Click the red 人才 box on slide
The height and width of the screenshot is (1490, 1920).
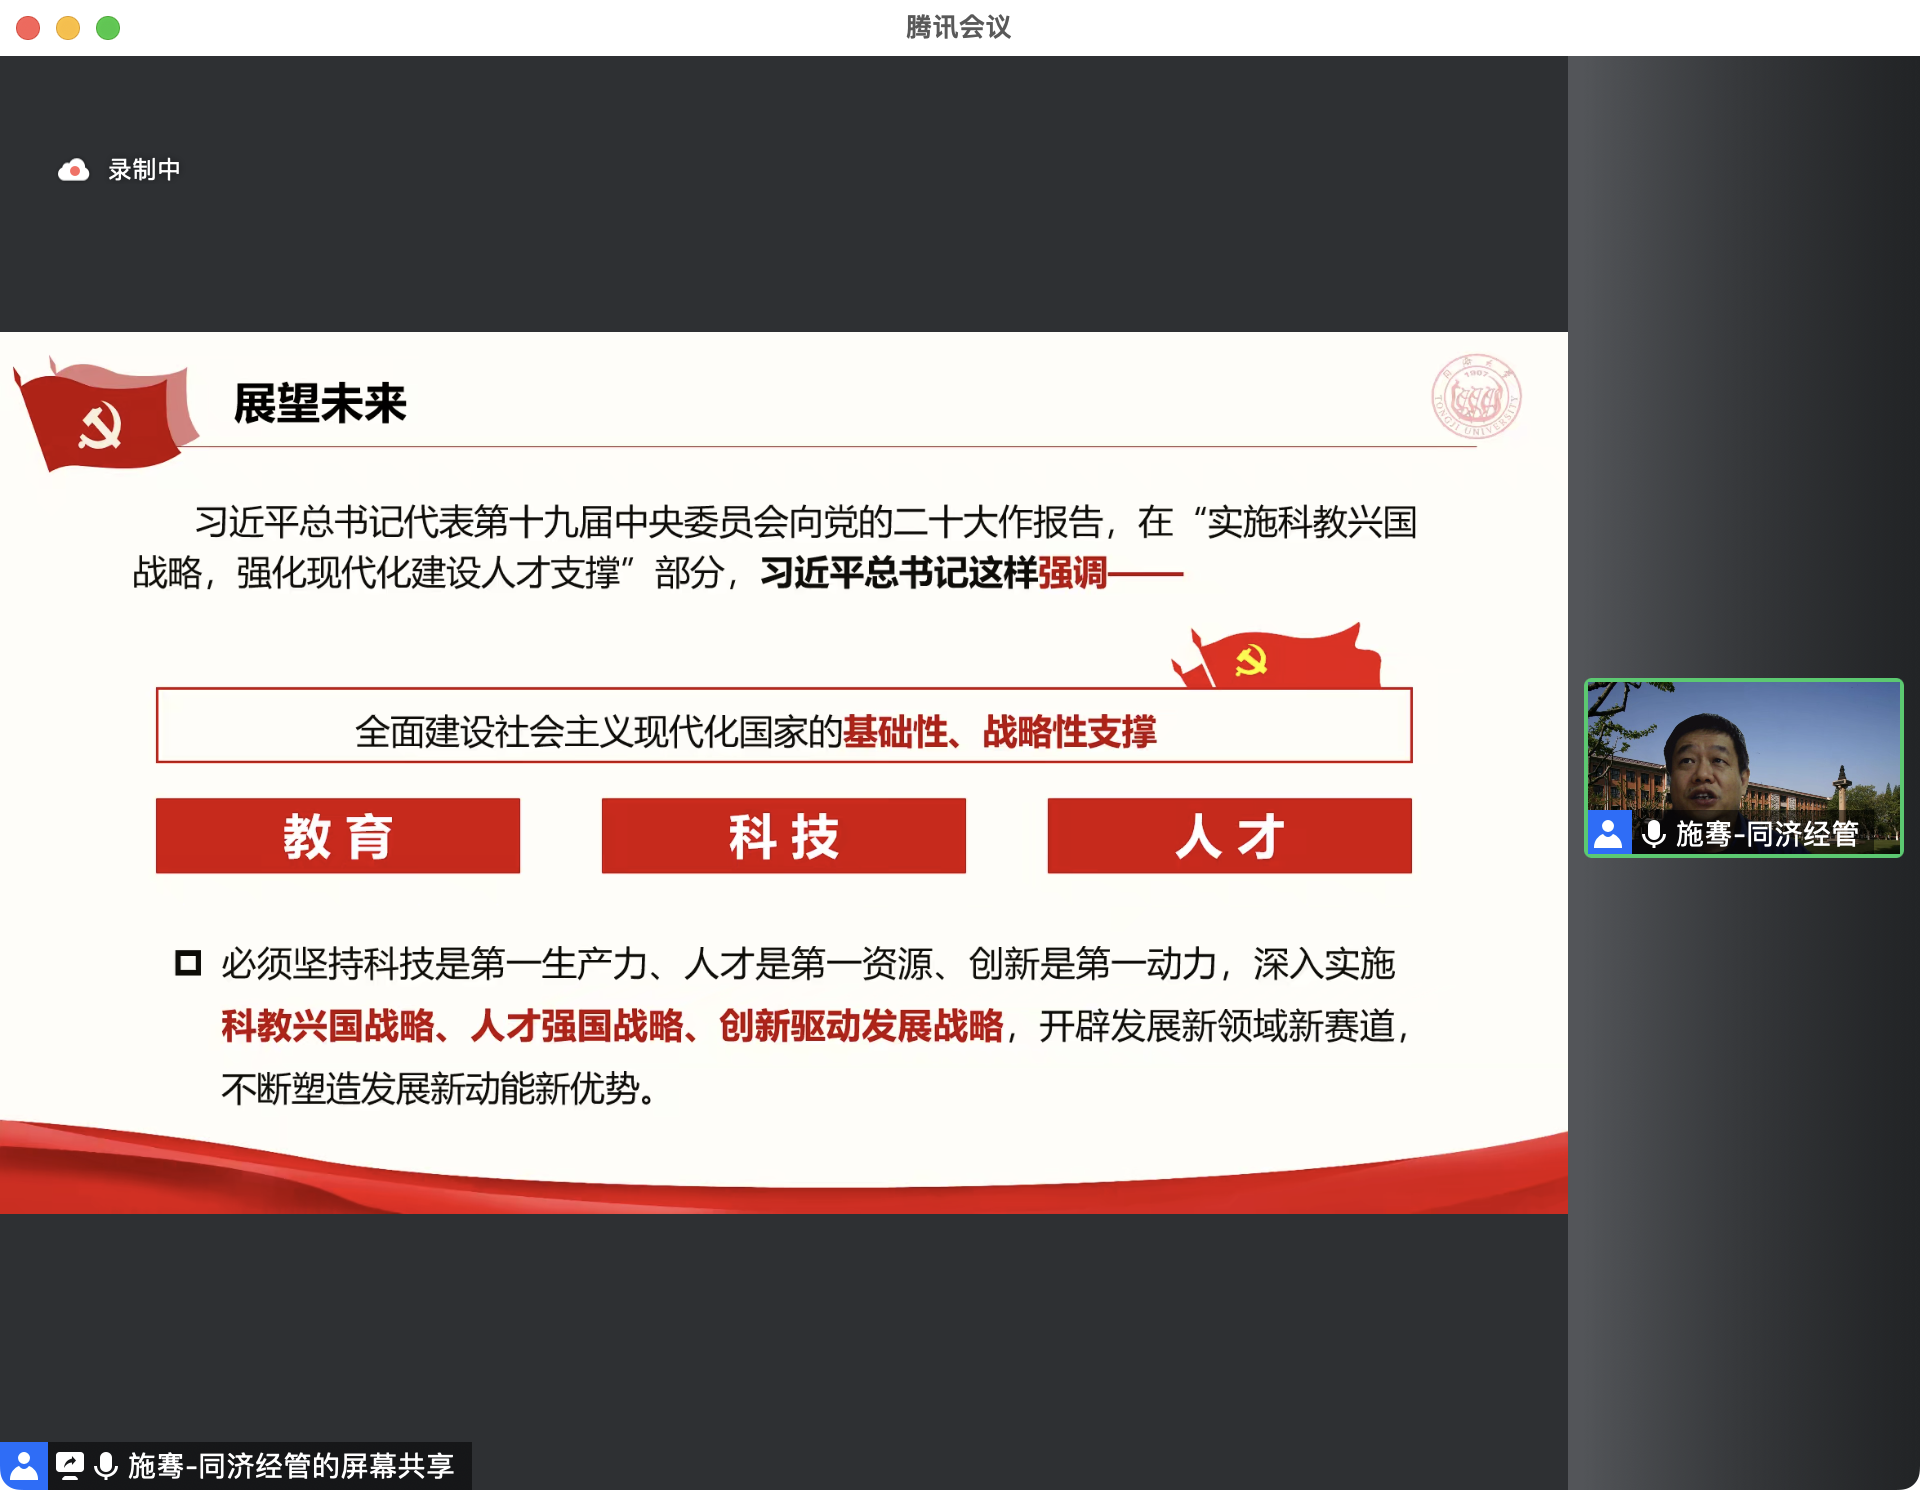tap(1229, 836)
